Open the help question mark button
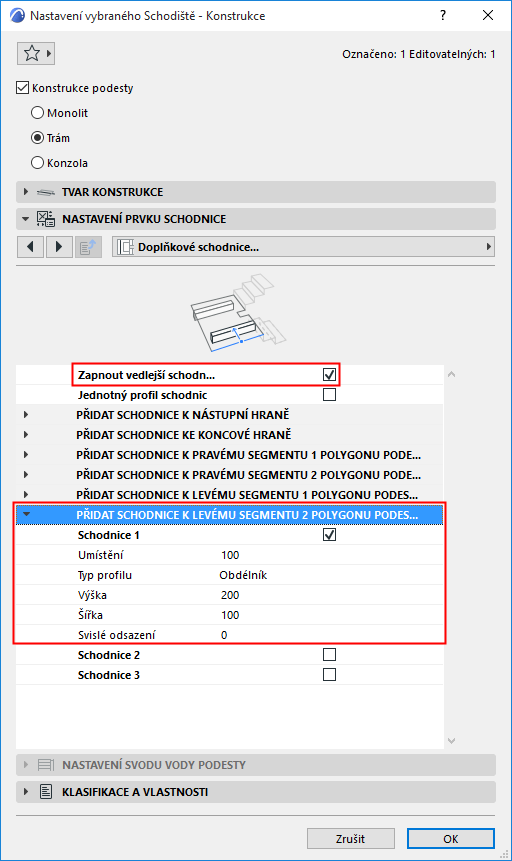The width and height of the screenshot is (512, 861). click(x=443, y=15)
